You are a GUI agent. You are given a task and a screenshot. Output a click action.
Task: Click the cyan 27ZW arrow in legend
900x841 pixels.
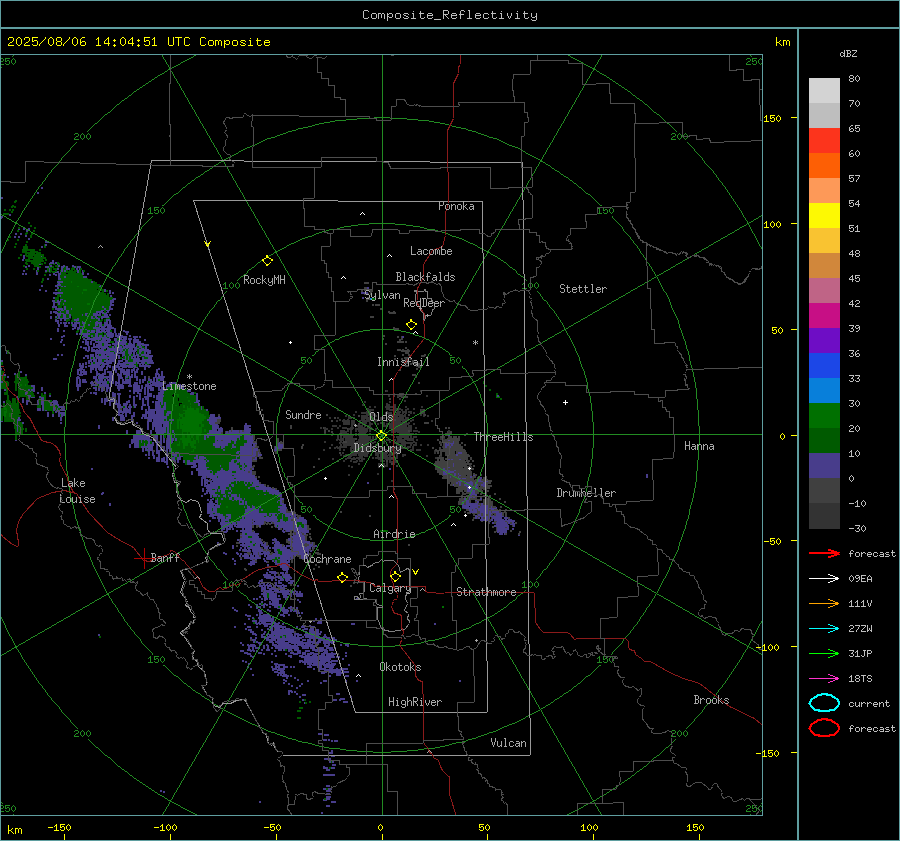[x=824, y=629]
